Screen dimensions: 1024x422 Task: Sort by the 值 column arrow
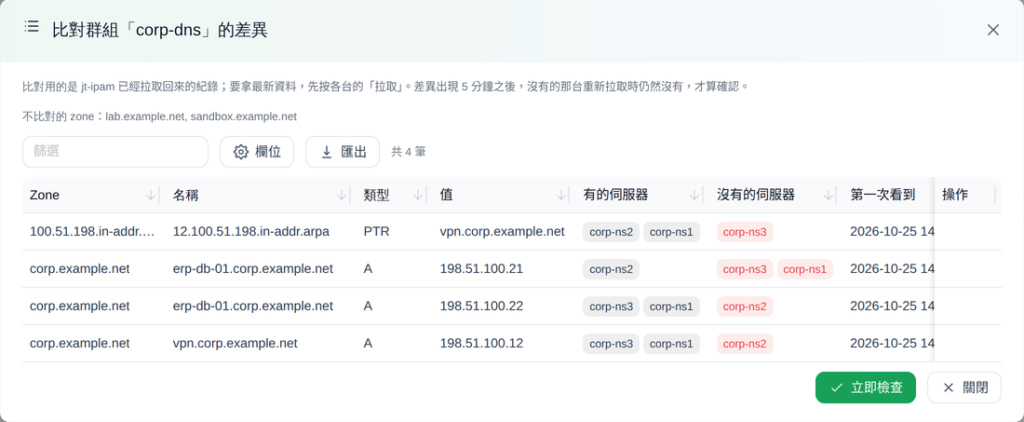tap(561, 195)
